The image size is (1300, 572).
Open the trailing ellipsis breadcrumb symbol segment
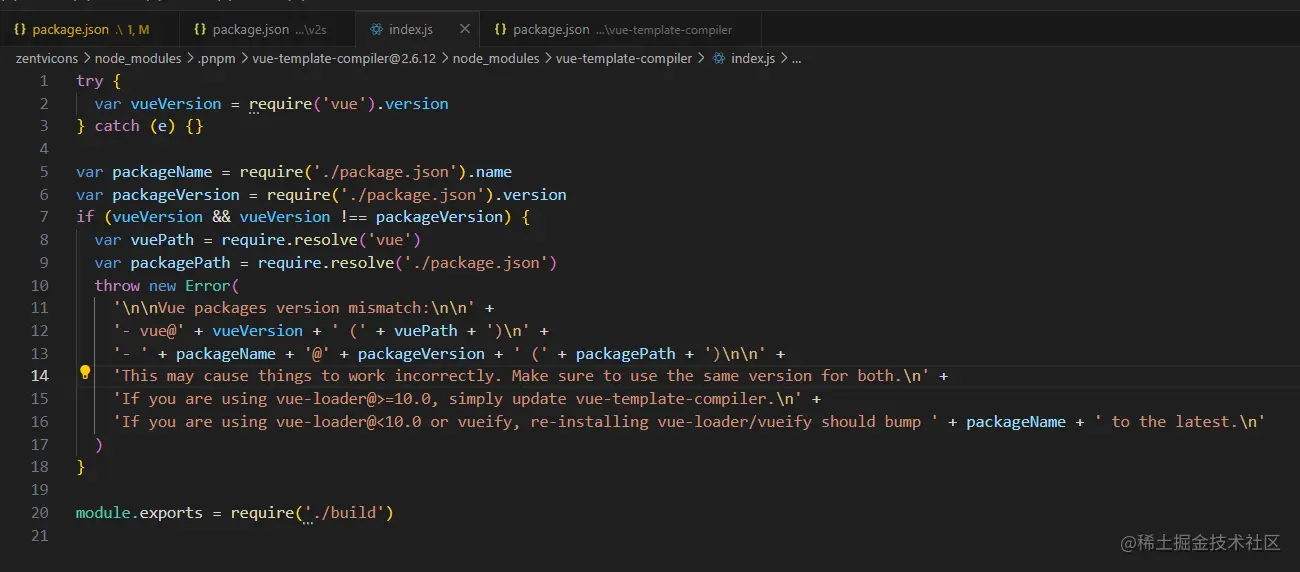pos(796,58)
